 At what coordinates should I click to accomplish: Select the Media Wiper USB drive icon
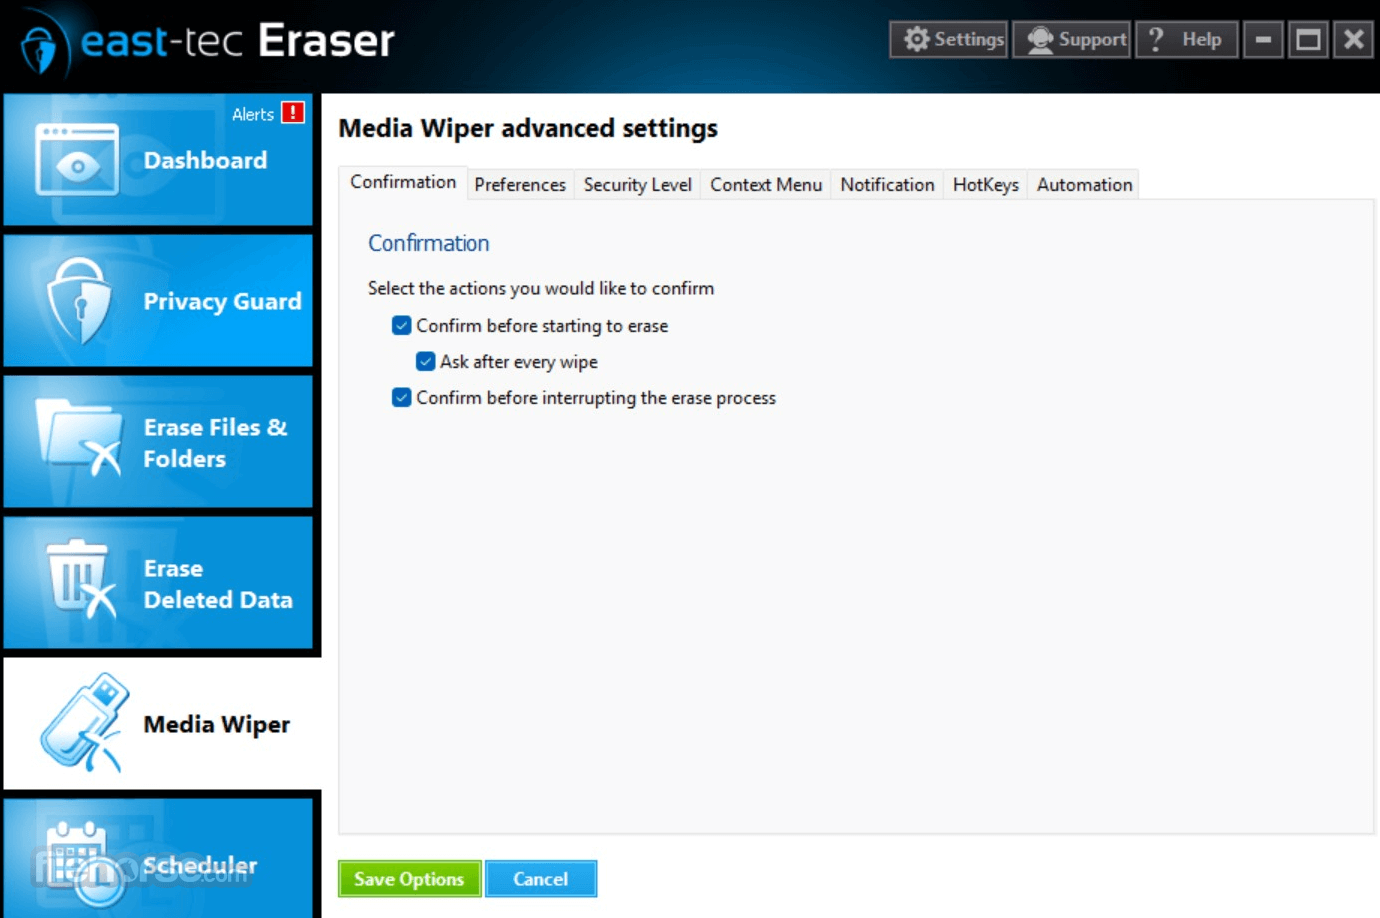pyautogui.click(x=85, y=722)
